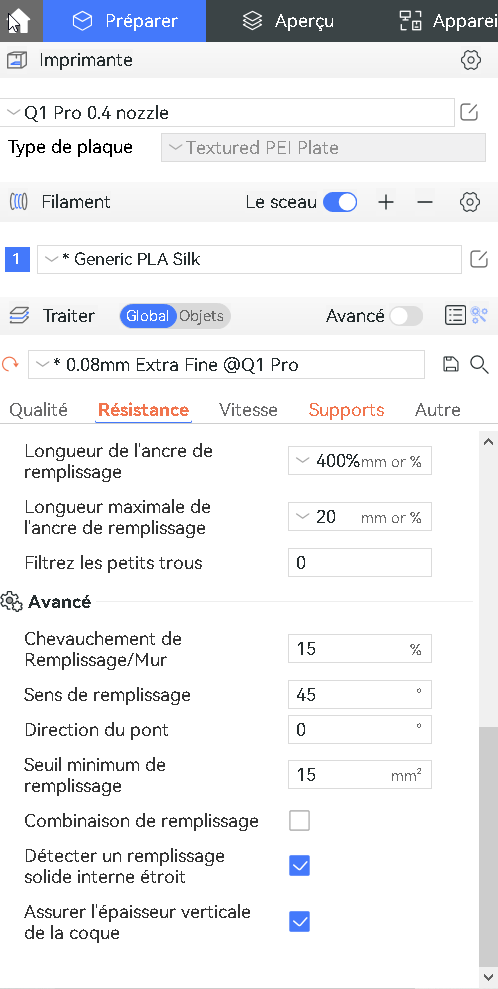Add a filament with plus icon
The image size is (498, 989).
tap(386, 202)
